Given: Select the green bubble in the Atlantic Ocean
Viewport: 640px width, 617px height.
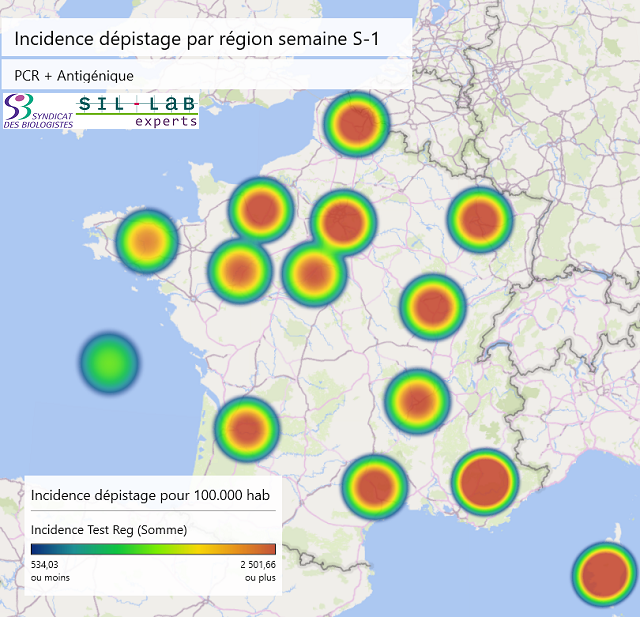Looking at the screenshot, I should pos(109,363).
